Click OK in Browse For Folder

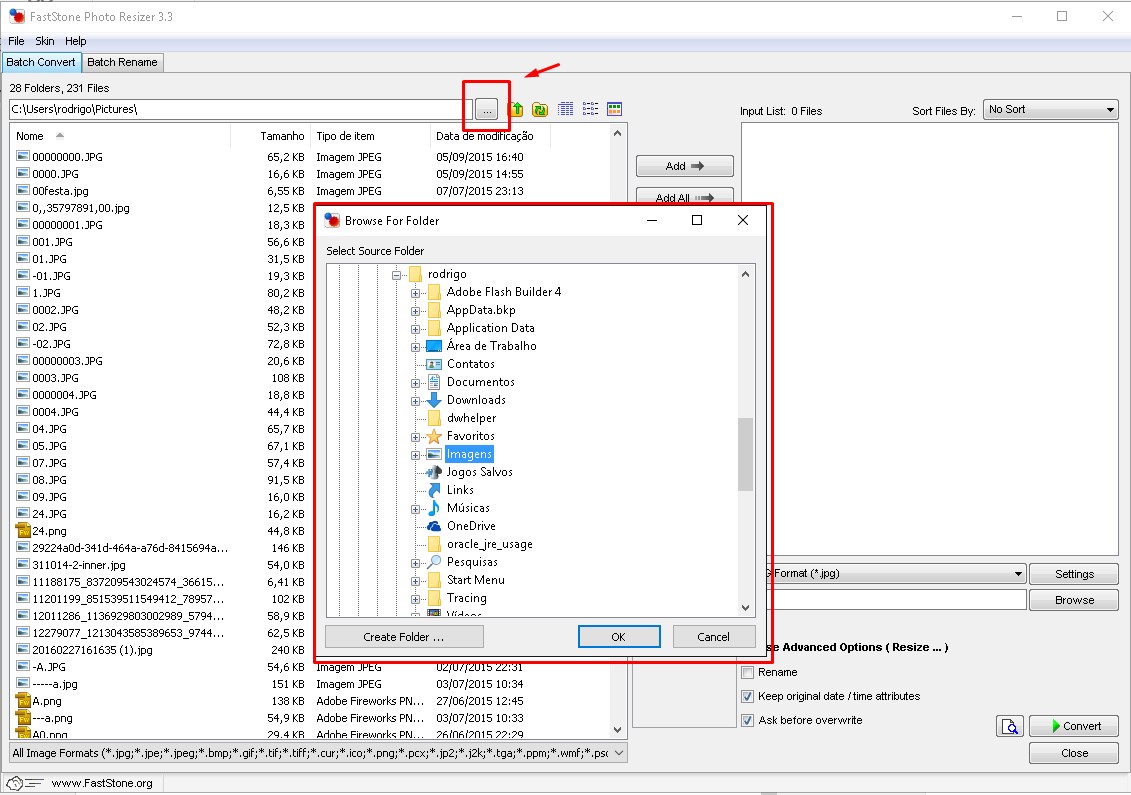click(x=619, y=636)
